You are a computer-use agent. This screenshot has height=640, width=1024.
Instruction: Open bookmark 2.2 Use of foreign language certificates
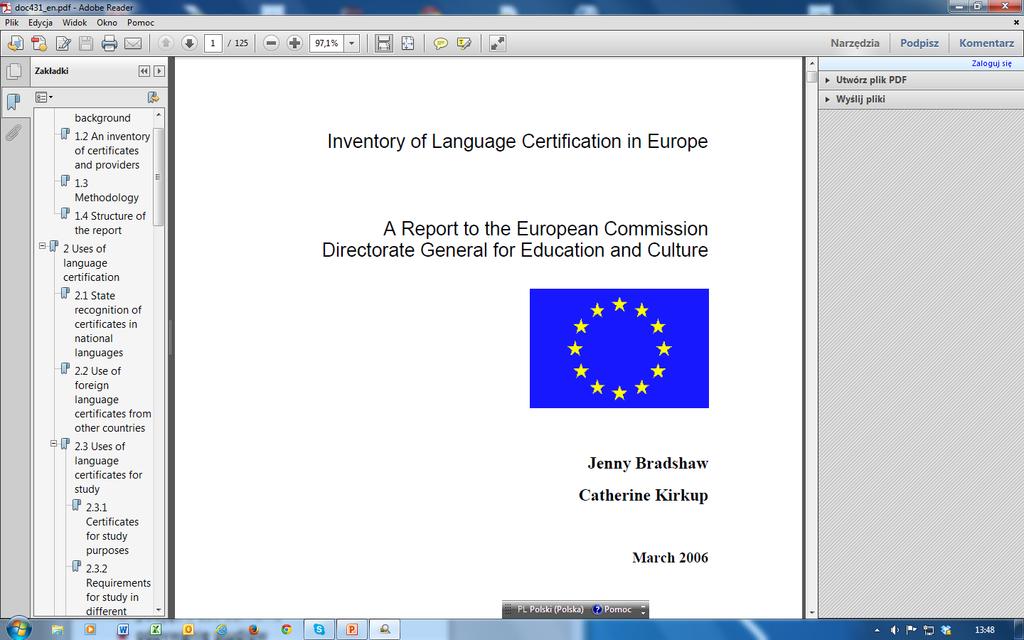pyautogui.click(x=112, y=399)
